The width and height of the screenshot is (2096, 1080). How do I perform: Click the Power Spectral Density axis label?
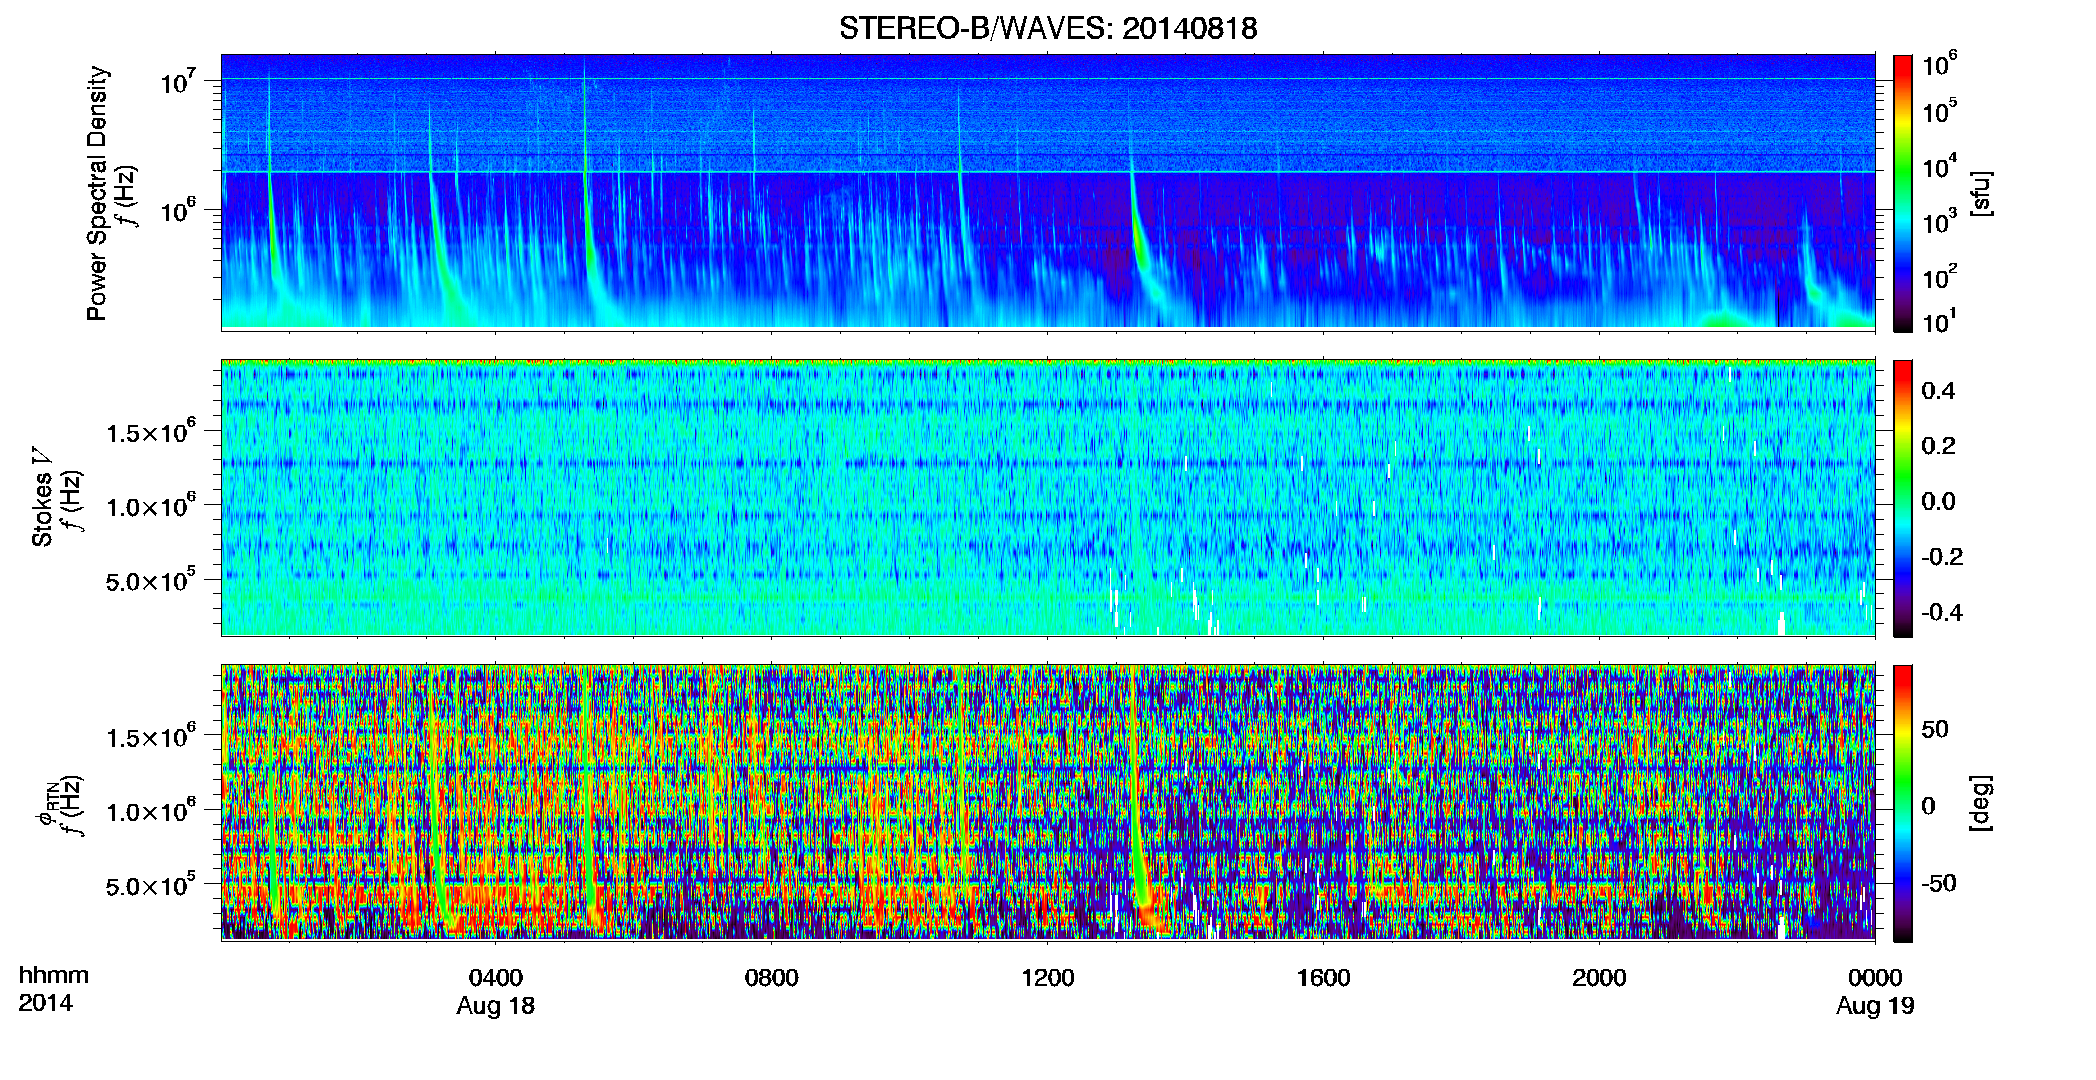(97, 193)
